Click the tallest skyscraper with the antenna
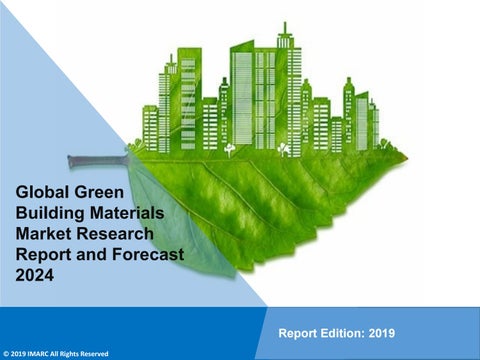The height and width of the screenshot is (360, 480). coord(289,90)
